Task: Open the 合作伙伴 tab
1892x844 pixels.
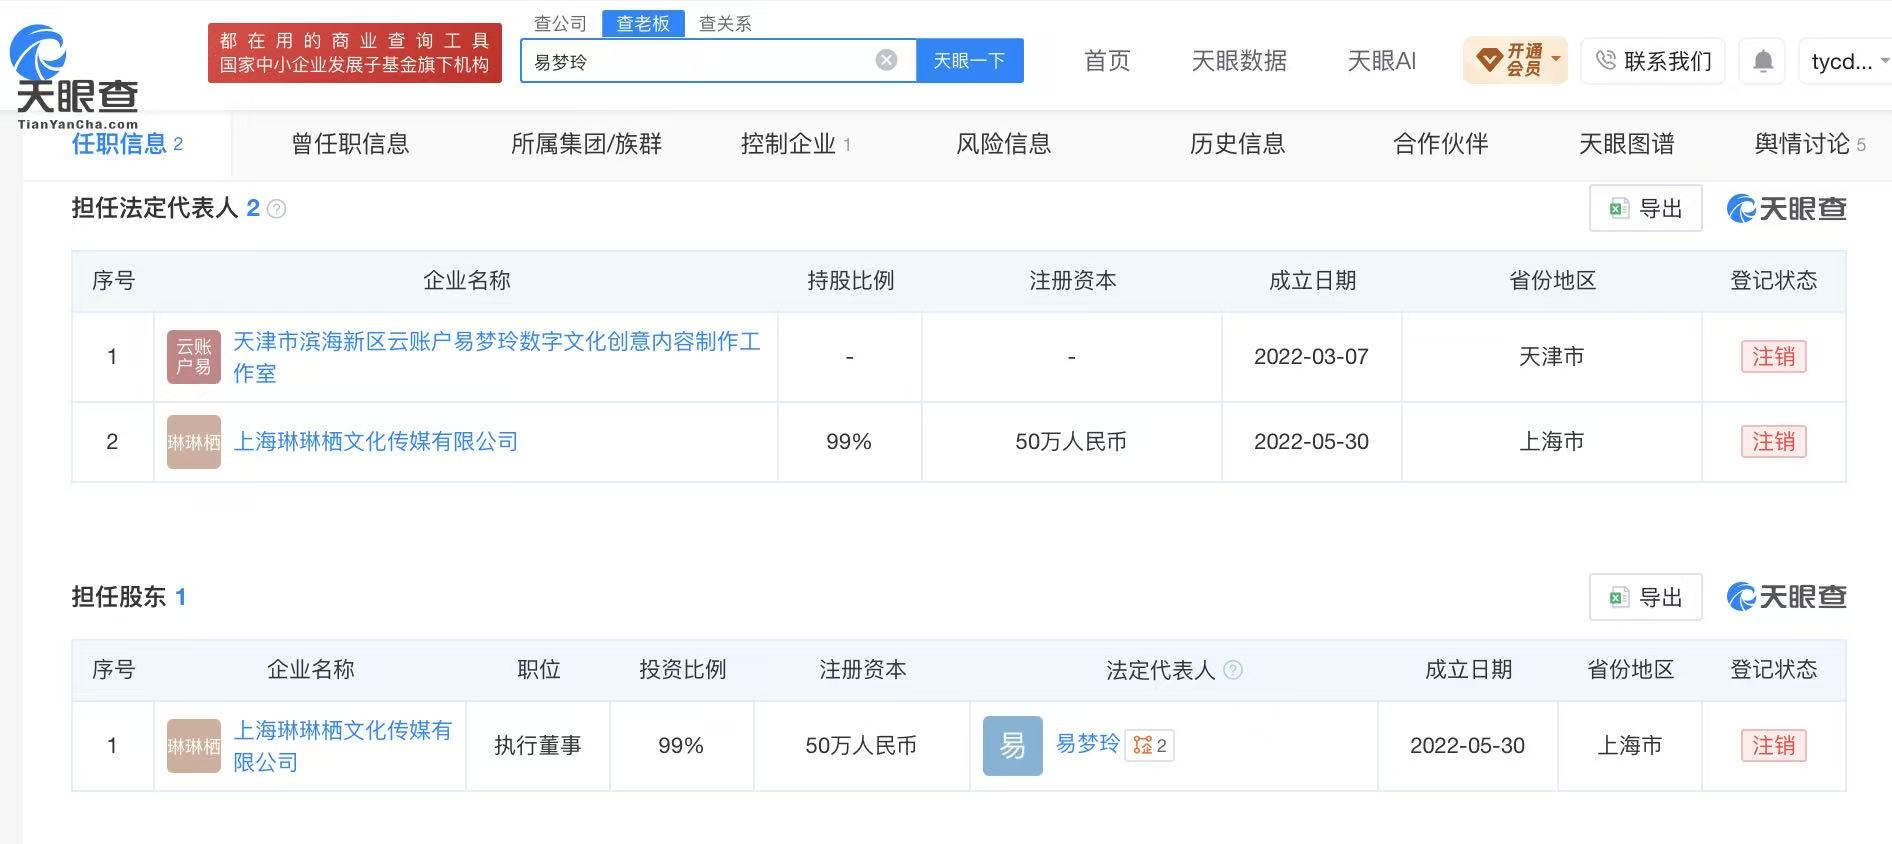Action: pos(1441,144)
